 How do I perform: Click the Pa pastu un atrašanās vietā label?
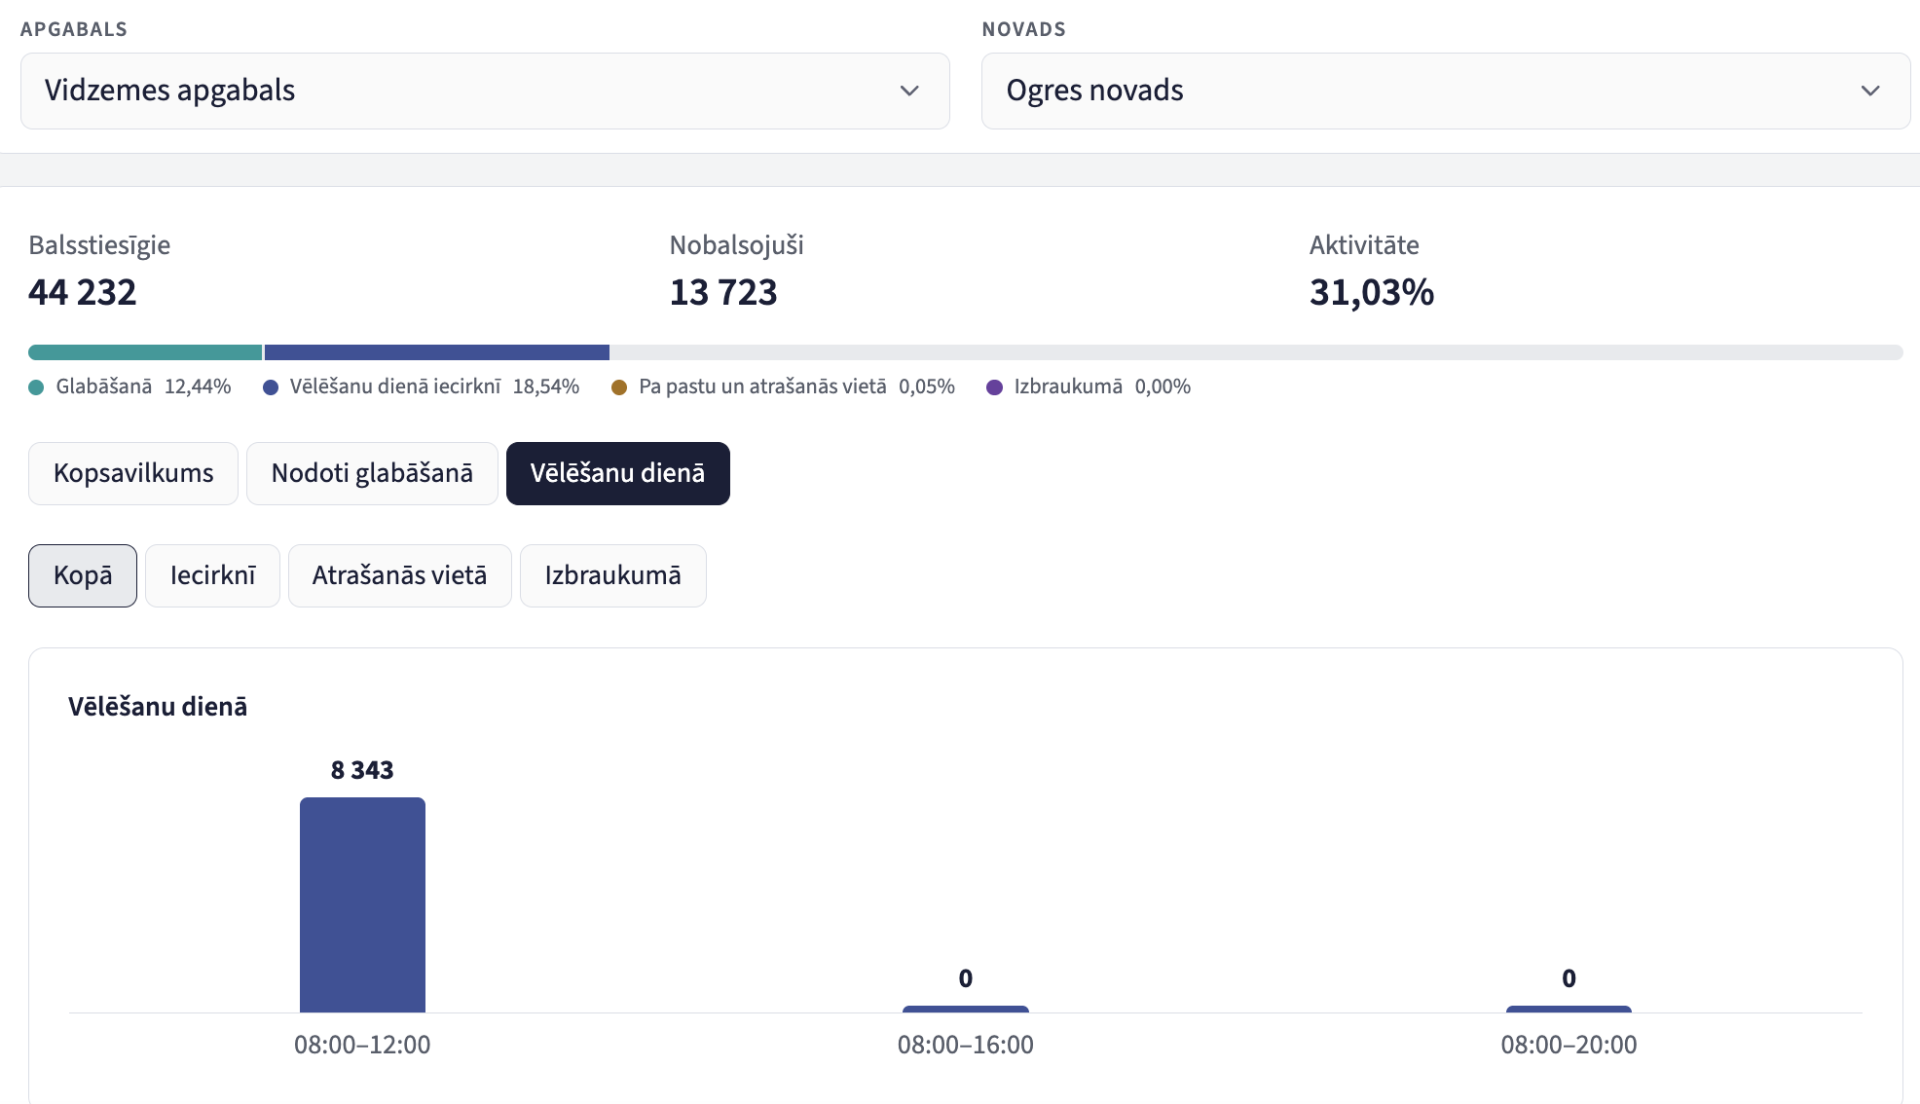[762, 387]
